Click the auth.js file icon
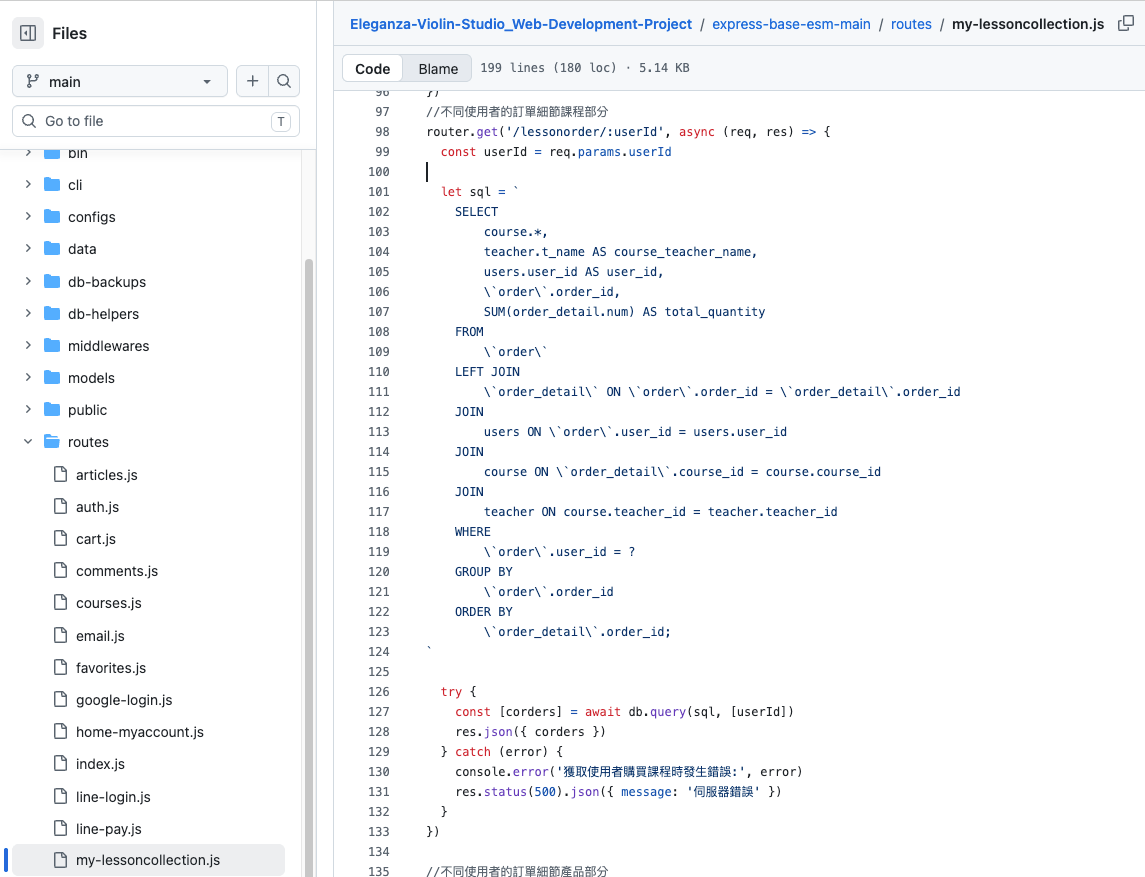 61,507
